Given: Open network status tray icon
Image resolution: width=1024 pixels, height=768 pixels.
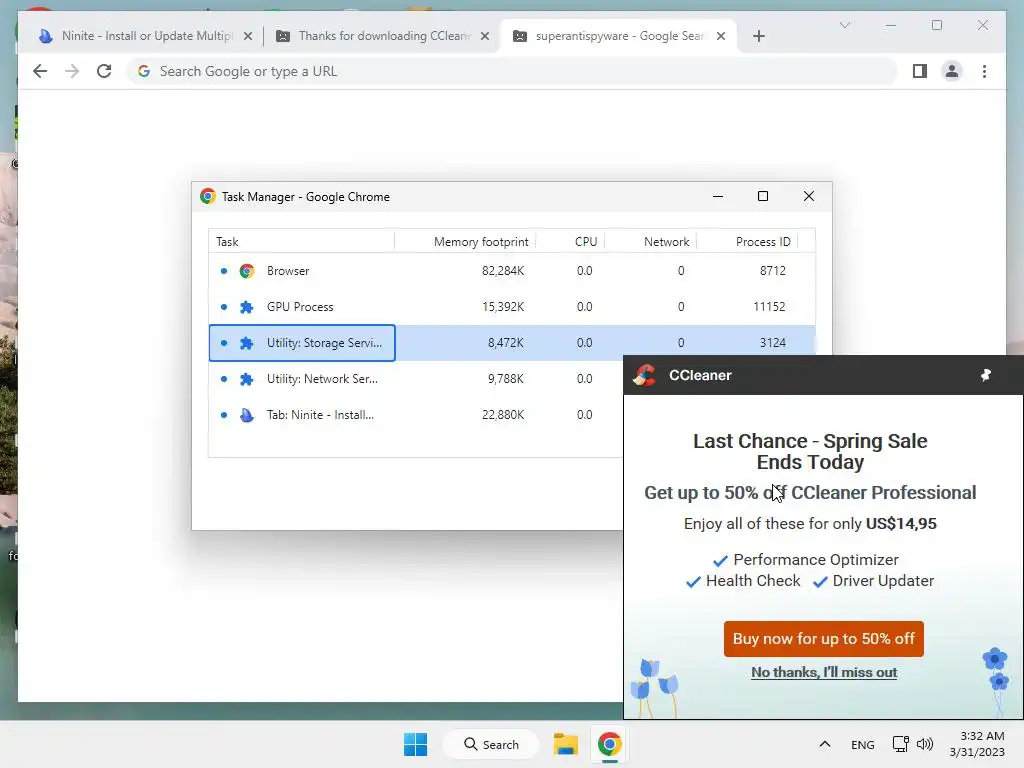Looking at the screenshot, I should [901, 744].
